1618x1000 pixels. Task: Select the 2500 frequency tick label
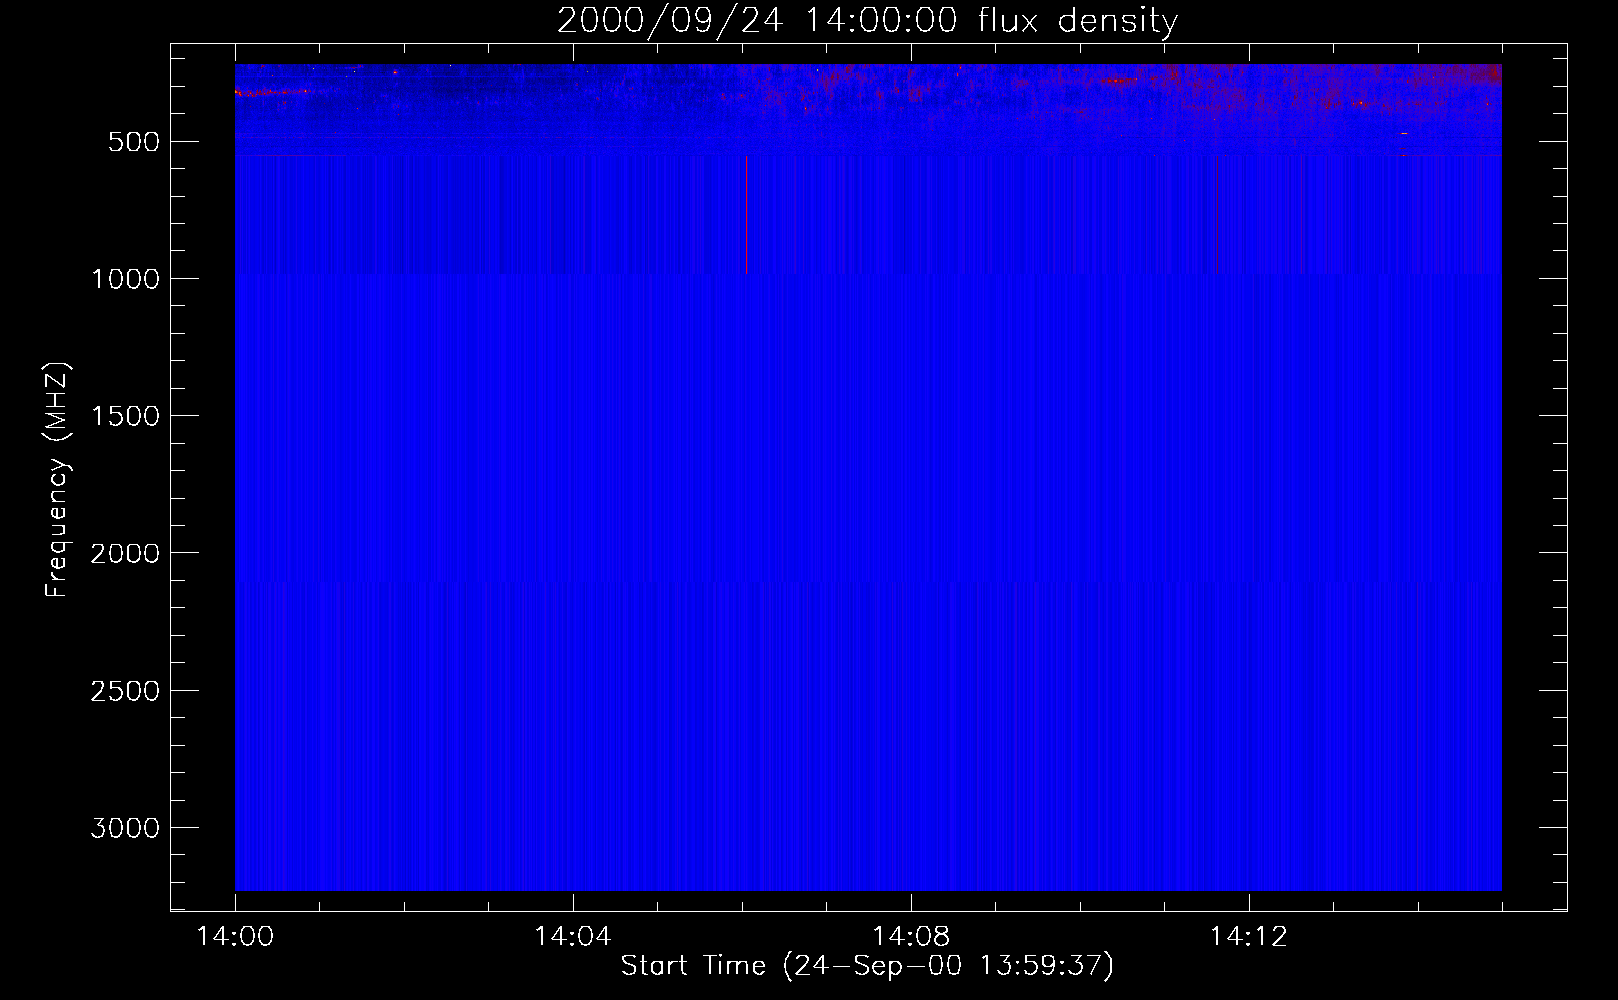[x=125, y=691]
